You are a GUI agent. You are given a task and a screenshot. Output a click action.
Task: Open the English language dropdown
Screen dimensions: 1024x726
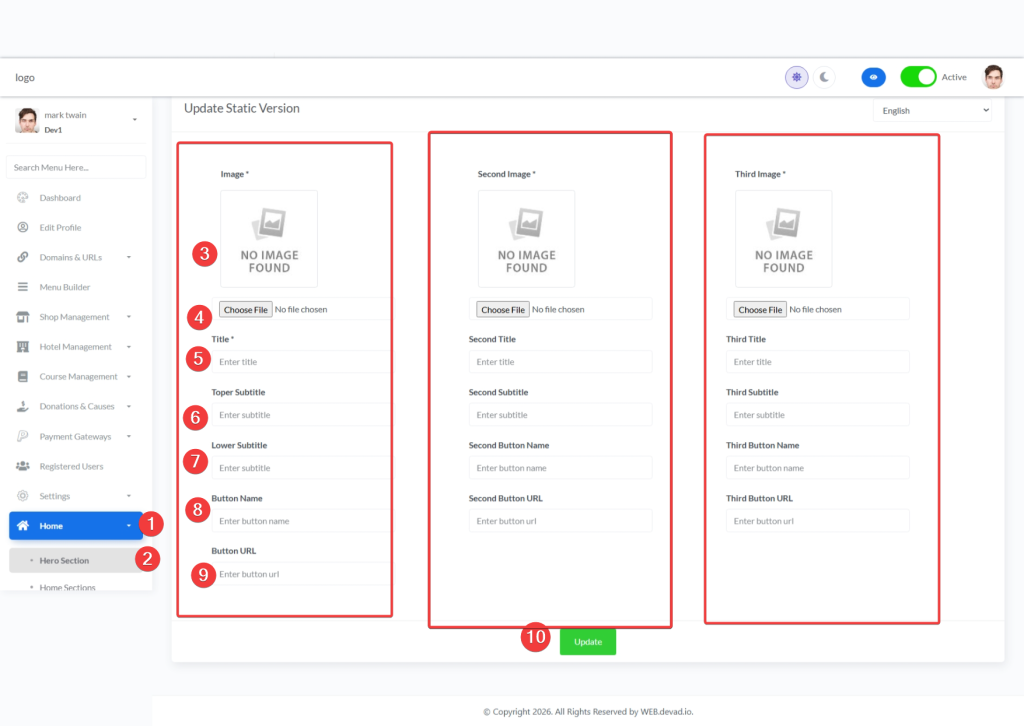click(x=932, y=110)
